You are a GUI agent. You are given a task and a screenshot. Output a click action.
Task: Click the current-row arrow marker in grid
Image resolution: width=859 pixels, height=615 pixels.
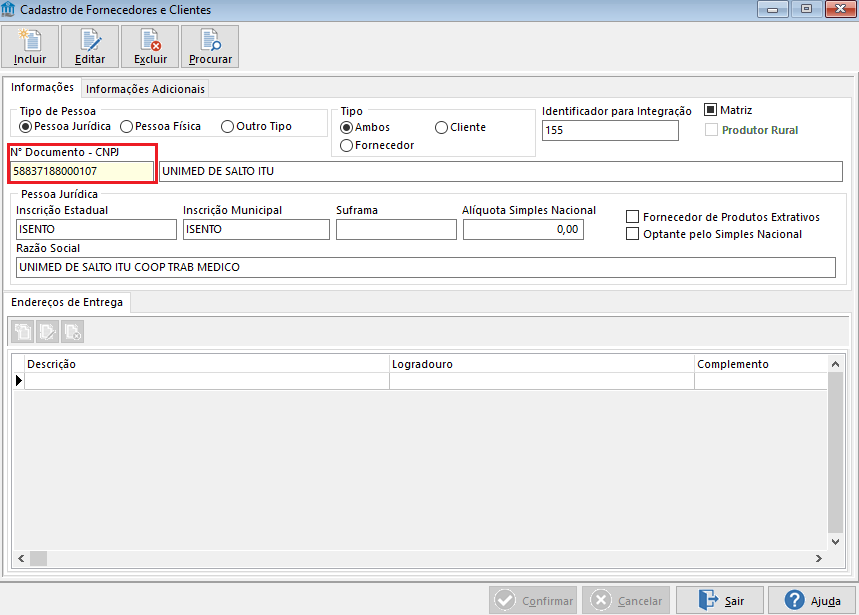pyautogui.click(x=19, y=380)
